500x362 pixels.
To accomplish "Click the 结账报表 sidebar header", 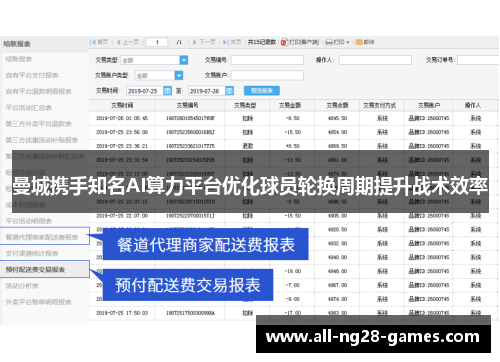I will coord(17,44).
